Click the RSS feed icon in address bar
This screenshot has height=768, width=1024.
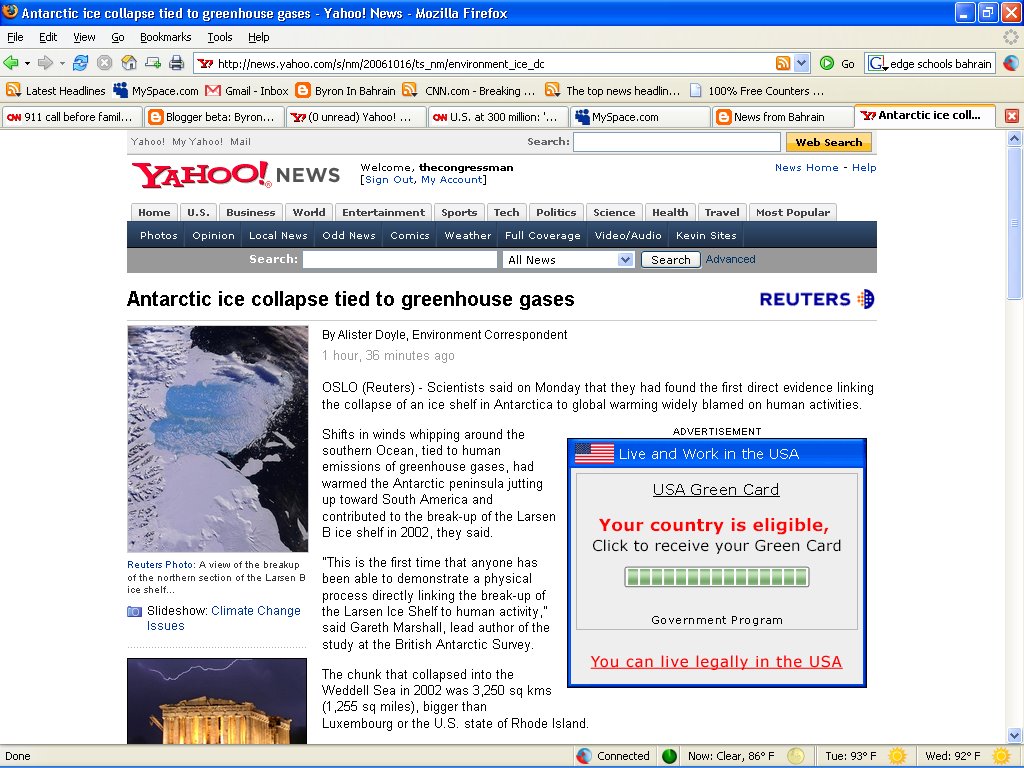(x=782, y=63)
